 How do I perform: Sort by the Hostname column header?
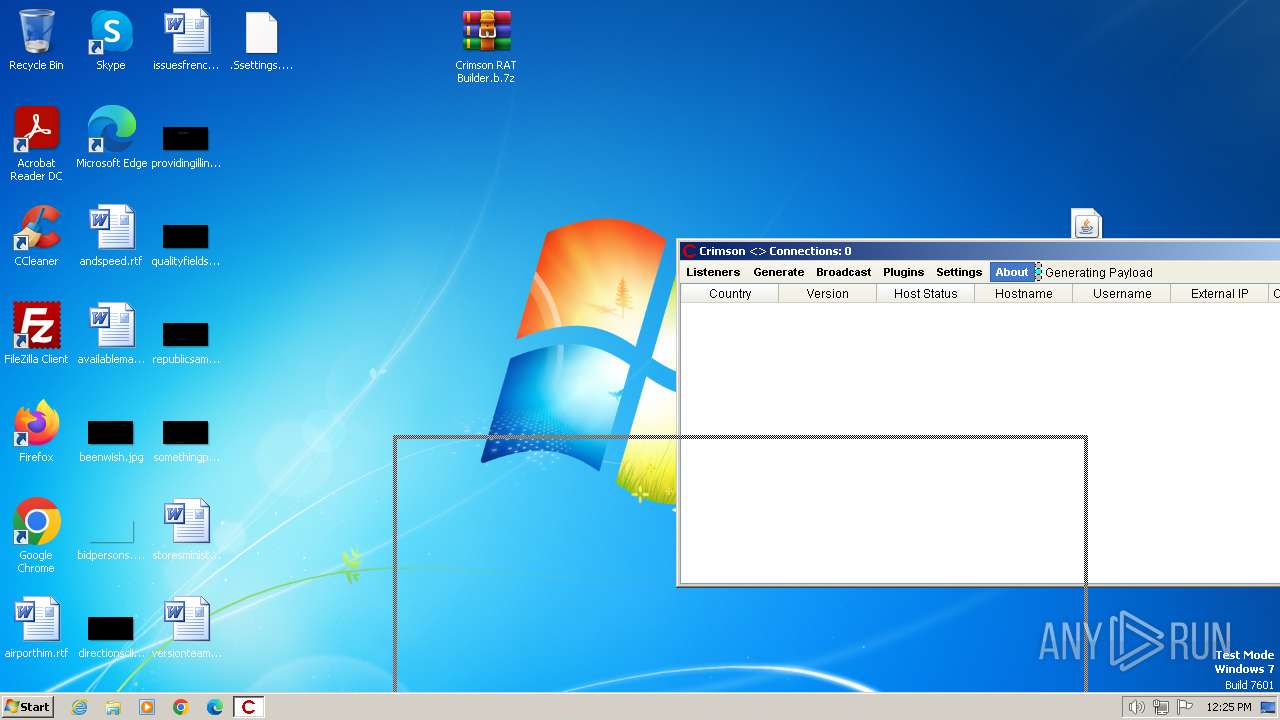pyautogui.click(x=1024, y=294)
